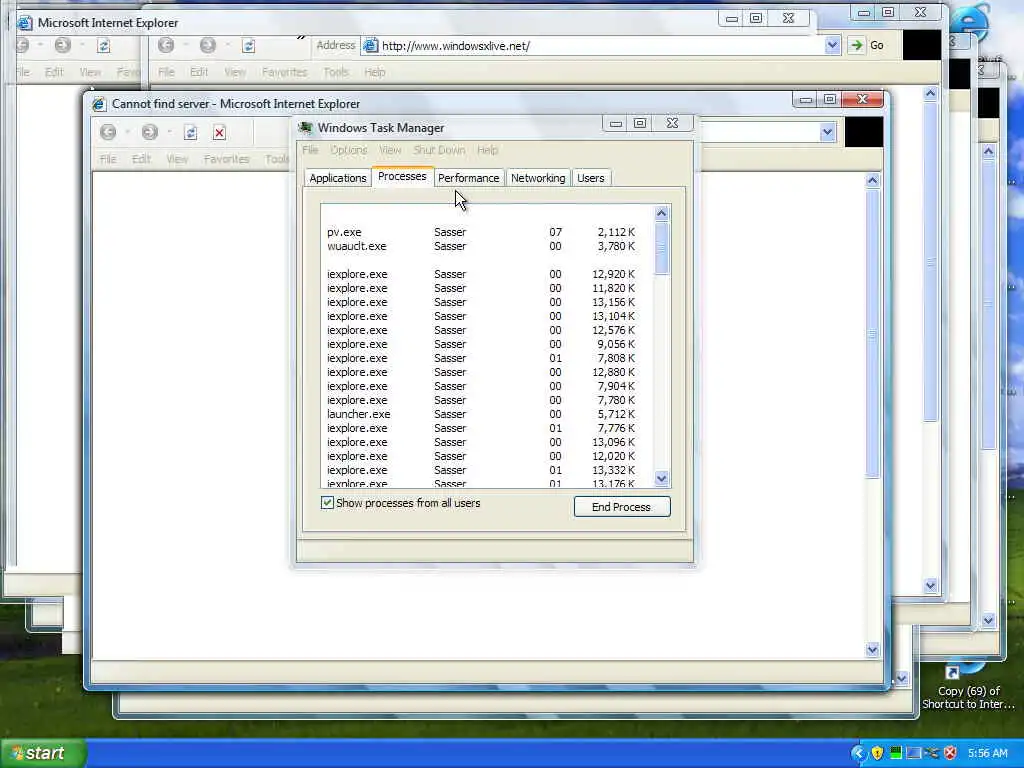Screen dimensions: 1024x768
Task: Click the 5:56 AM clock
Action: click(x=987, y=753)
